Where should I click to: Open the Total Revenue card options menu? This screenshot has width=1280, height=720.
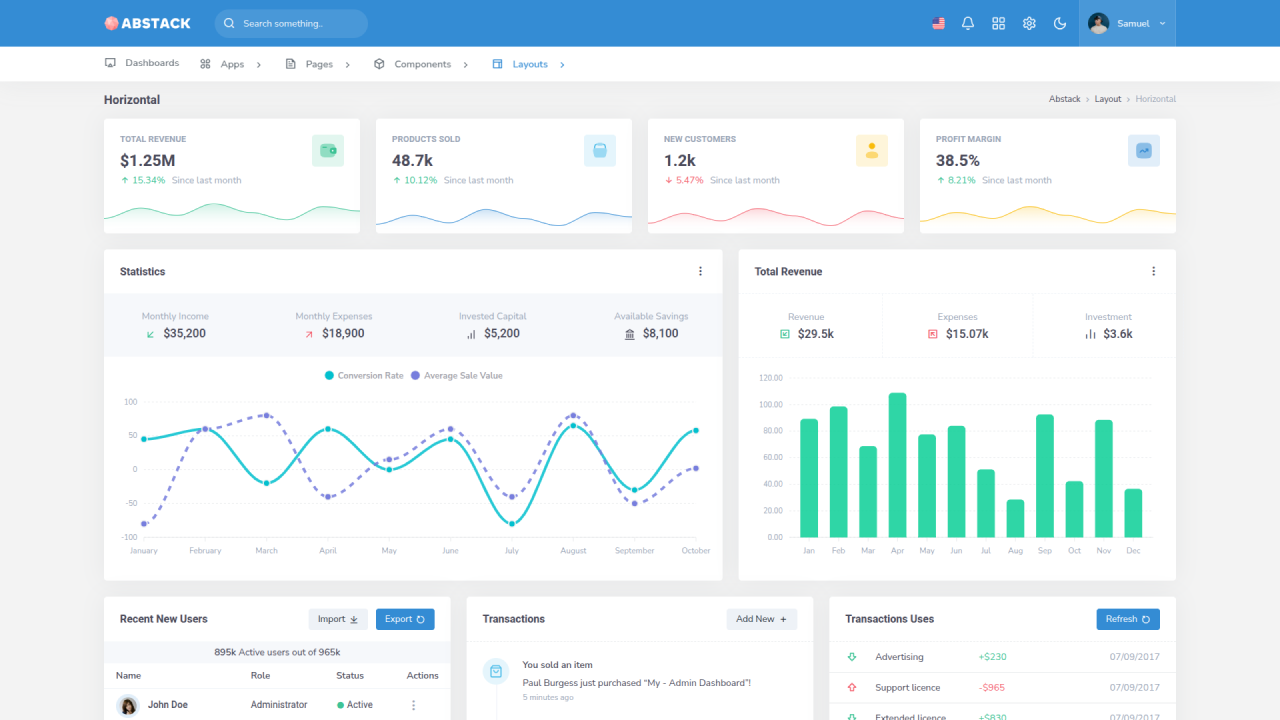pyautogui.click(x=1153, y=271)
